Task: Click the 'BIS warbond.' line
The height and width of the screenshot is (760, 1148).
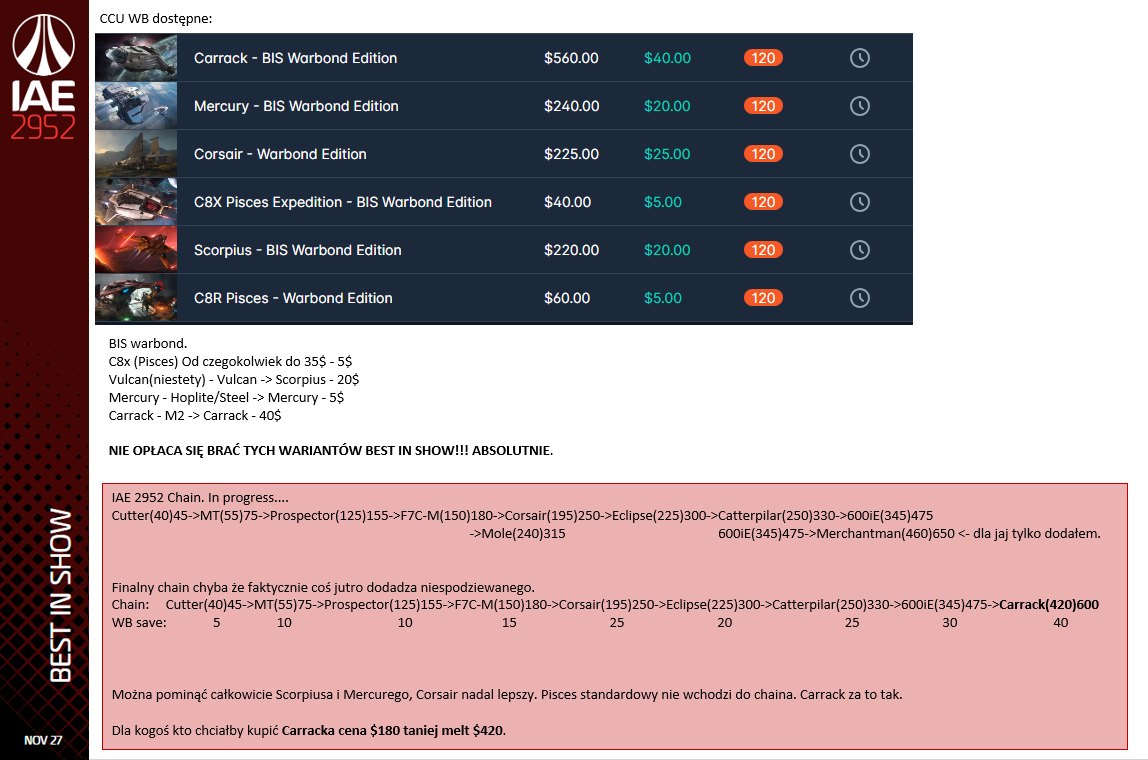Action: [x=148, y=343]
